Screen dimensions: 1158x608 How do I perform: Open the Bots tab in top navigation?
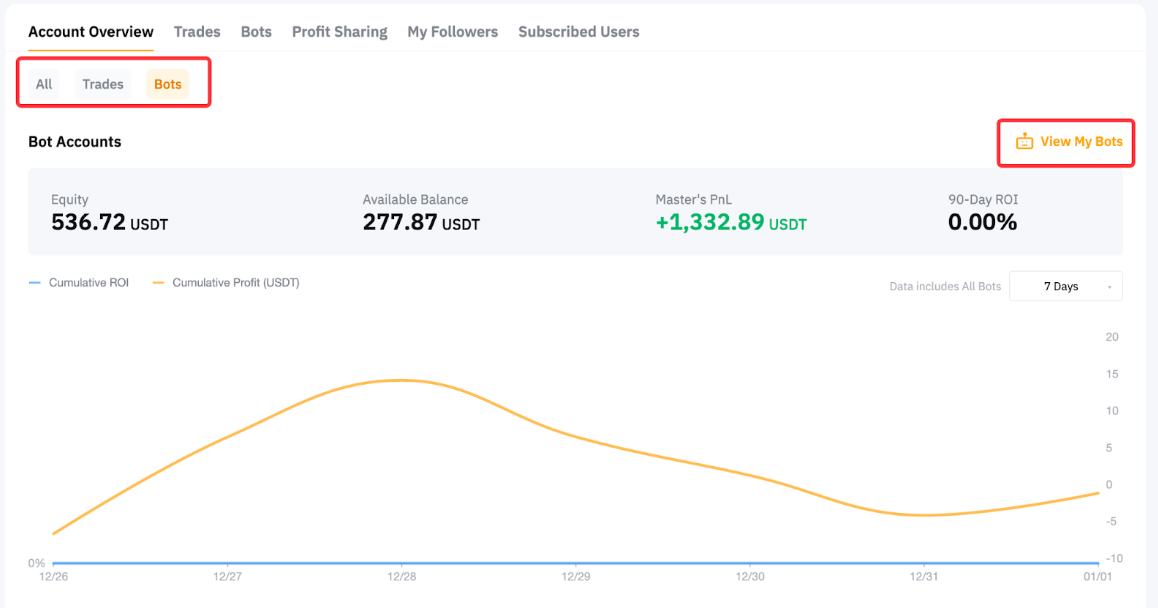coord(256,32)
